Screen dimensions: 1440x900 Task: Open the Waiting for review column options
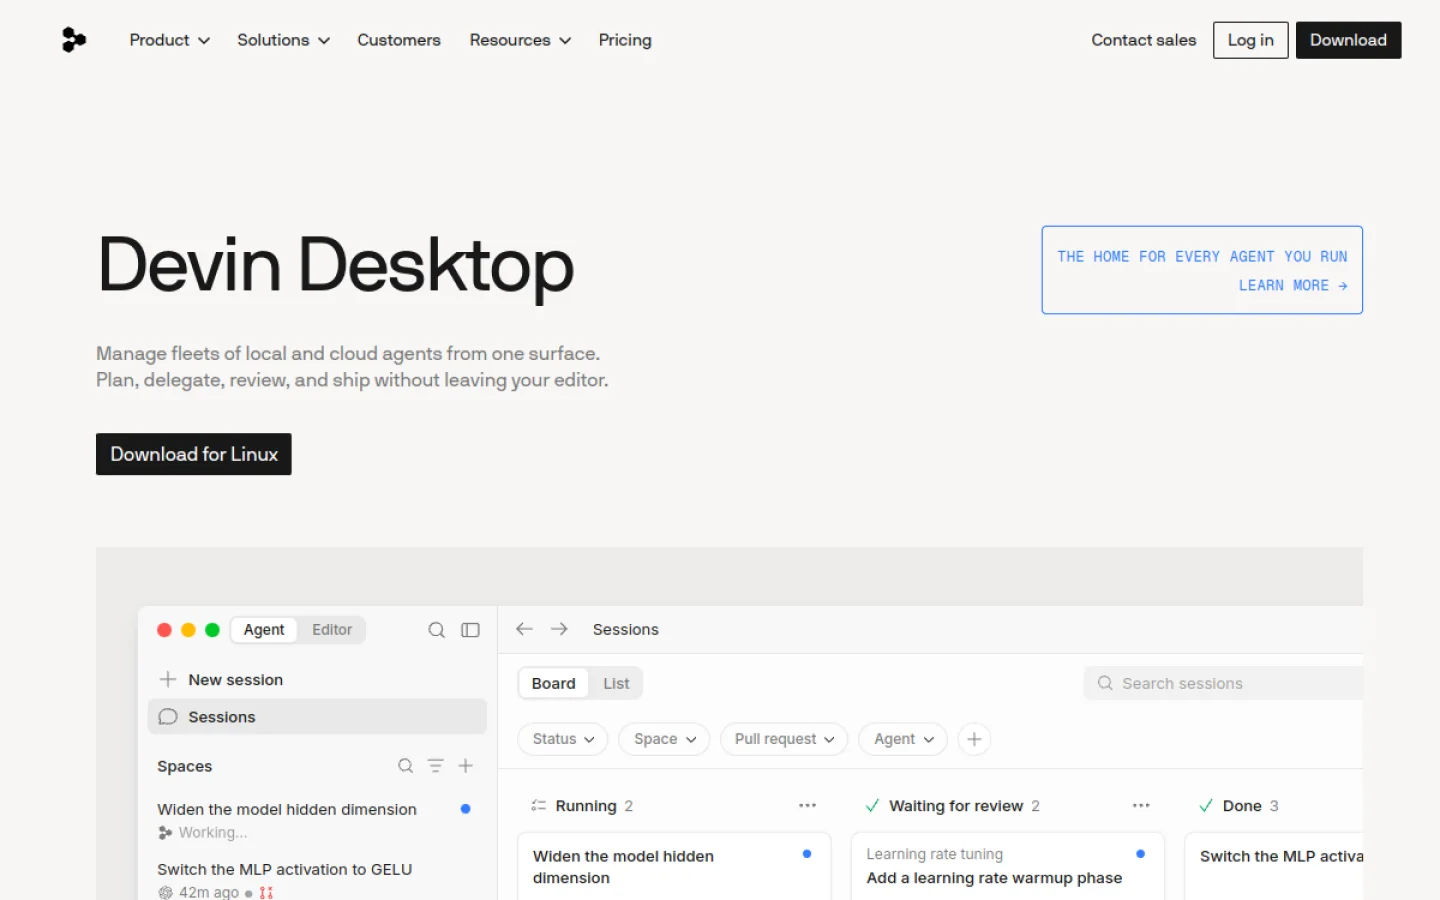[1141, 806]
